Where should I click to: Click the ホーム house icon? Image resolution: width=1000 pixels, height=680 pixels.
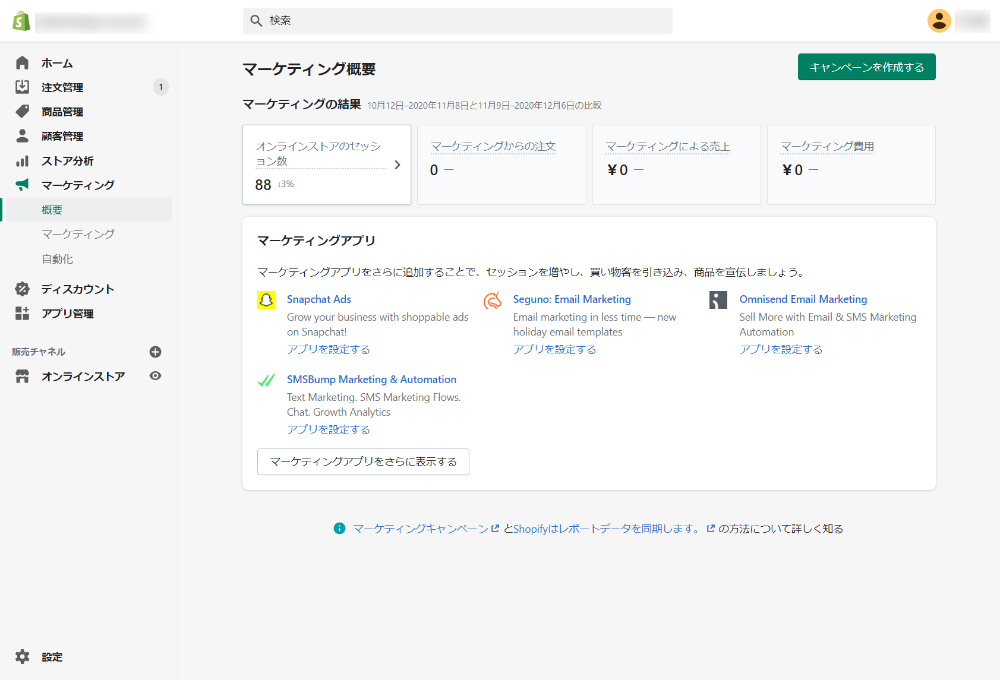coord(22,63)
